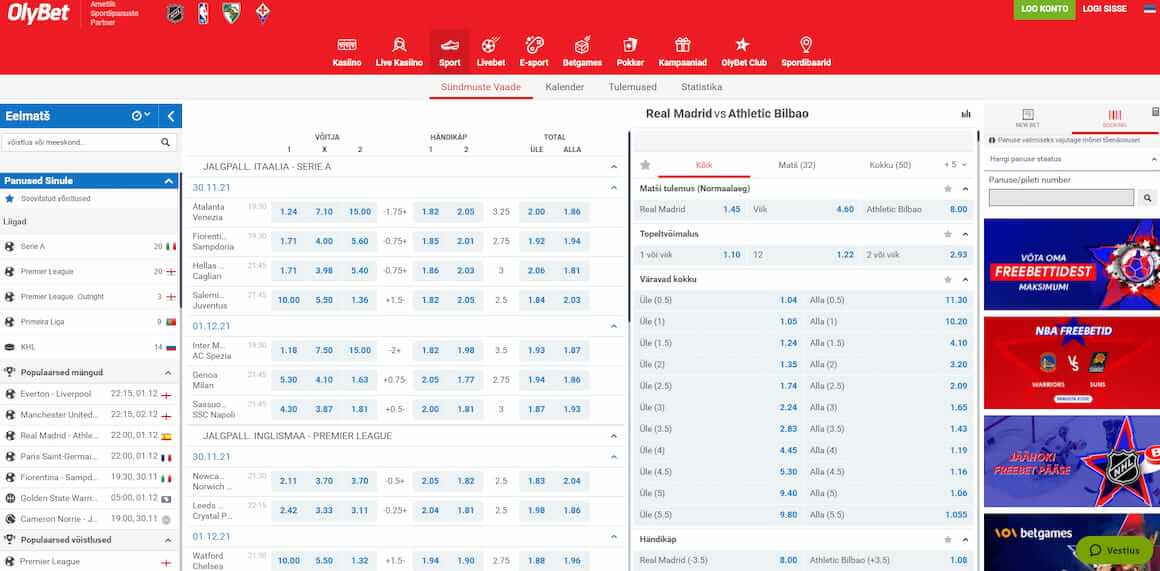
Task: Open the Booking tab in betslip
Action: tap(1114, 118)
